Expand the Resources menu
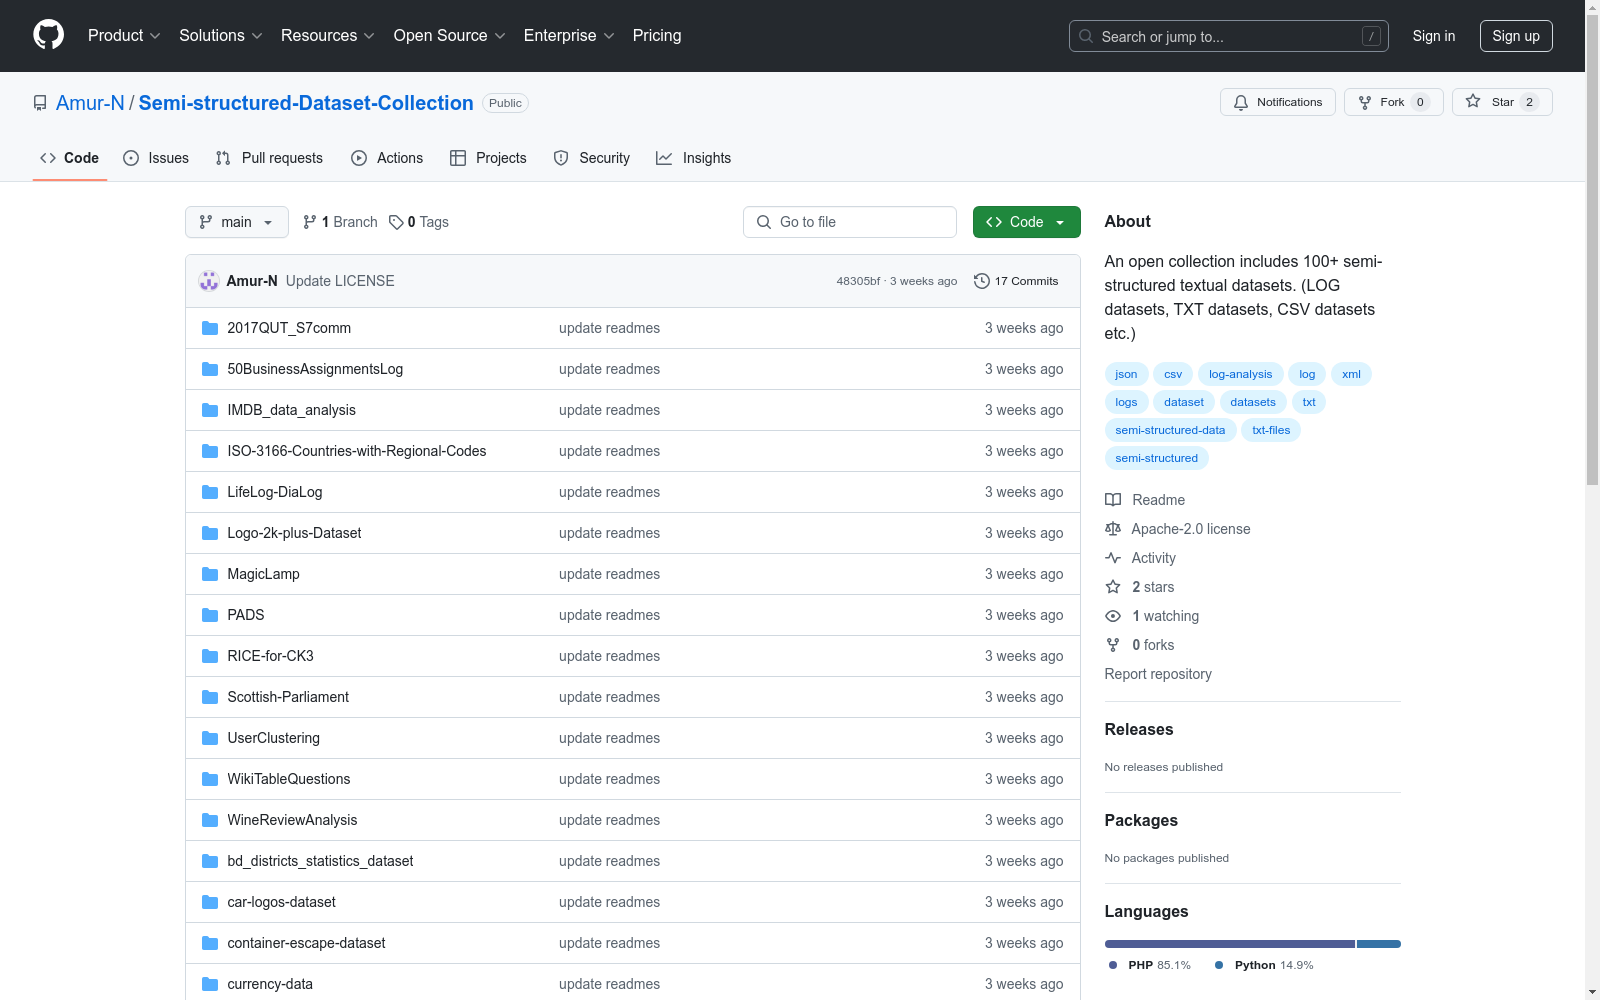The width and height of the screenshot is (1600, 1000). point(328,36)
